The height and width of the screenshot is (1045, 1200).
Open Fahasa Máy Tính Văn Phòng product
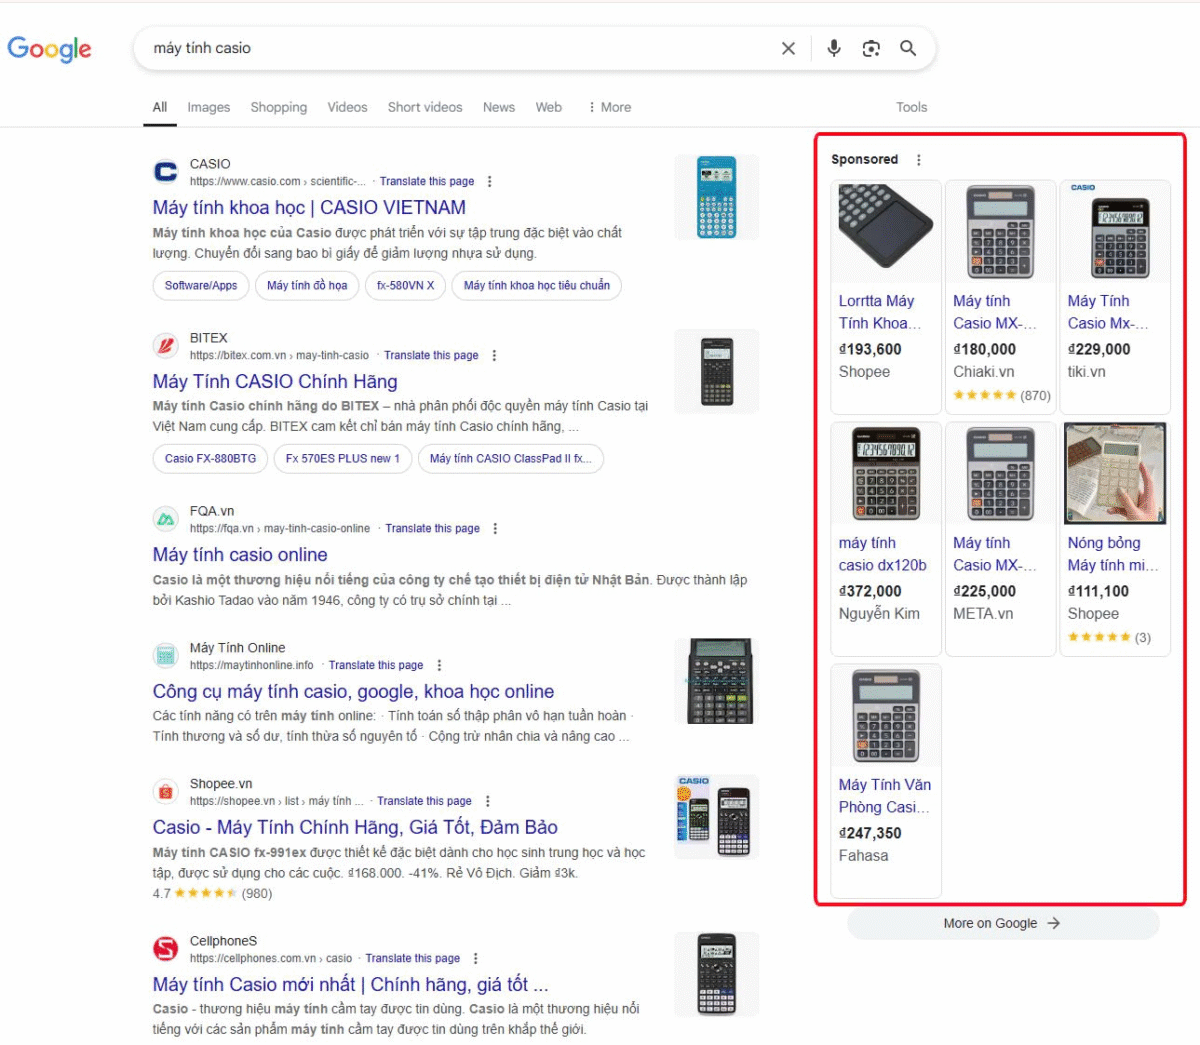point(886,781)
